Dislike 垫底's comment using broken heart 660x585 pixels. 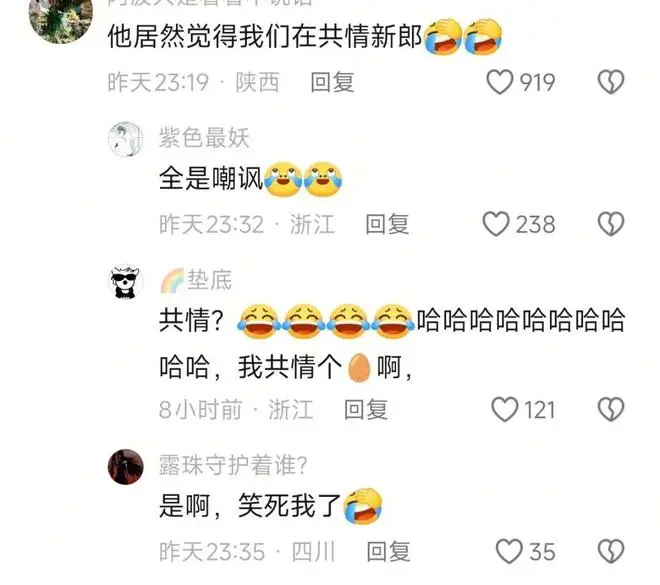(611, 409)
